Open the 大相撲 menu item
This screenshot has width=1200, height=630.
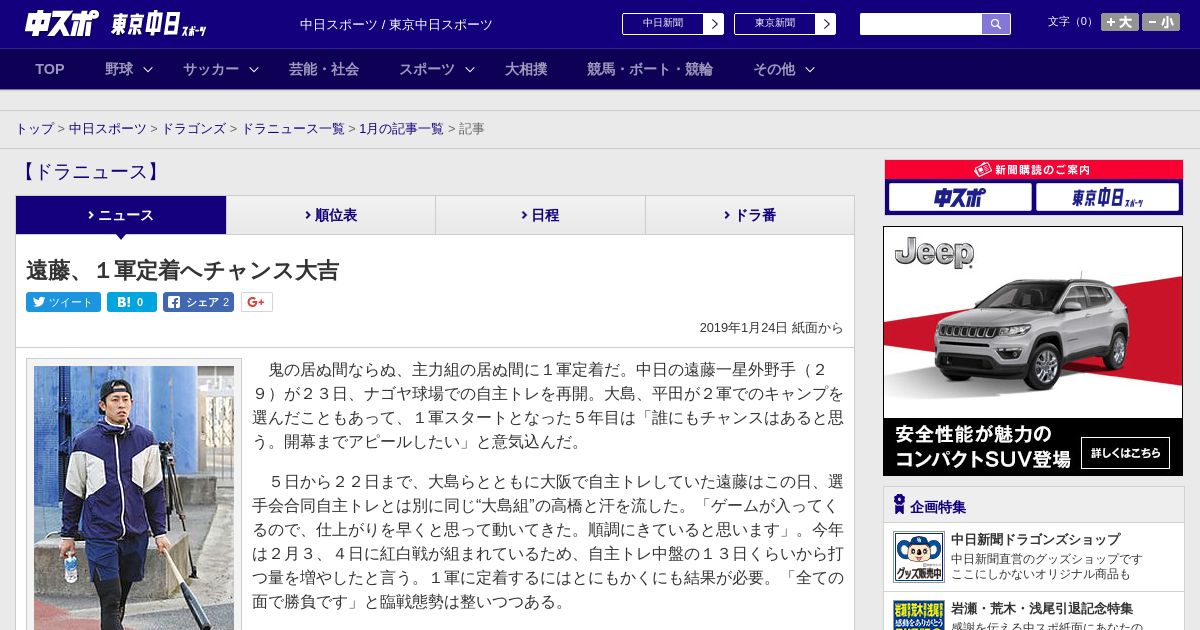[x=526, y=69]
